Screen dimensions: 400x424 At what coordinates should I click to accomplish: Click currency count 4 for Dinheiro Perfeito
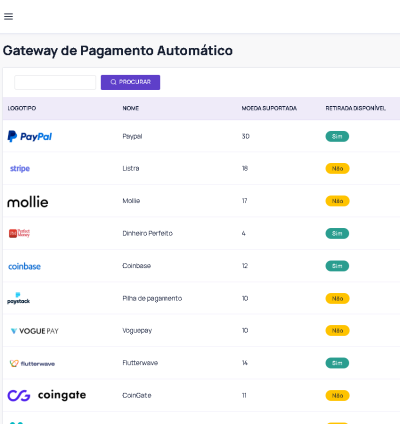coord(244,233)
